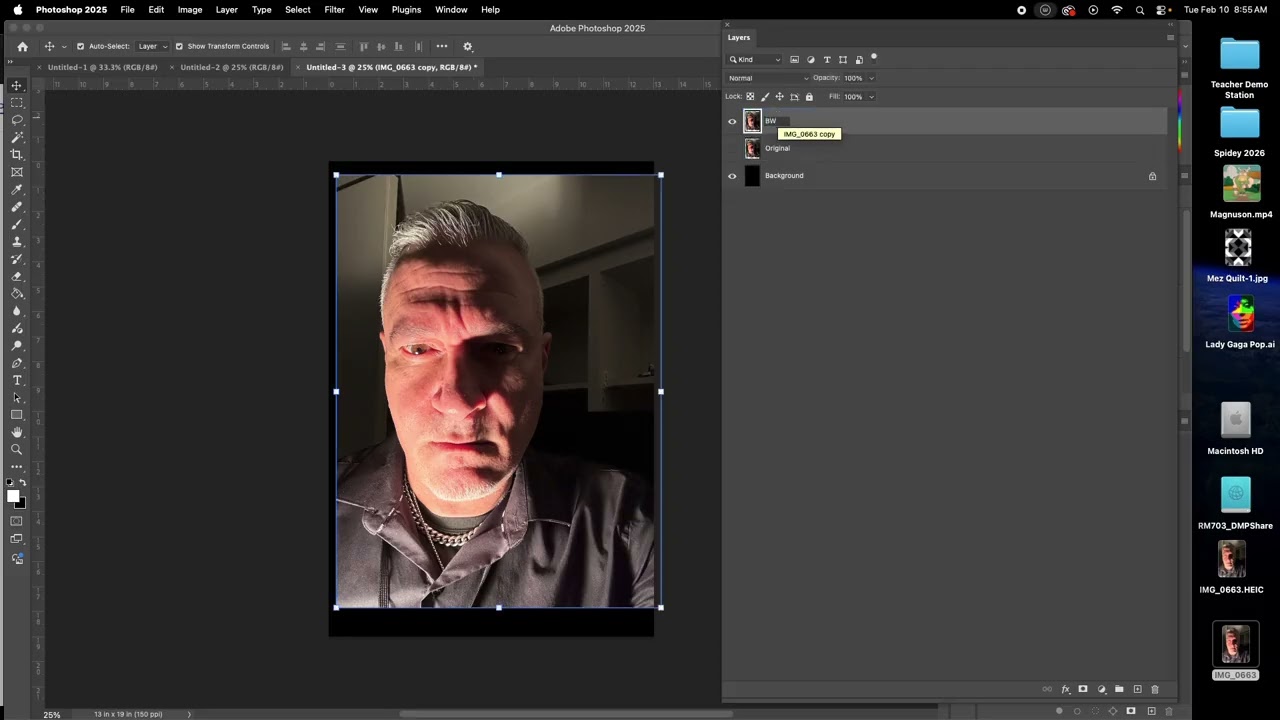Select the Zoom tool
This screenshot has width=1280, height=720.
pos(17,449)
